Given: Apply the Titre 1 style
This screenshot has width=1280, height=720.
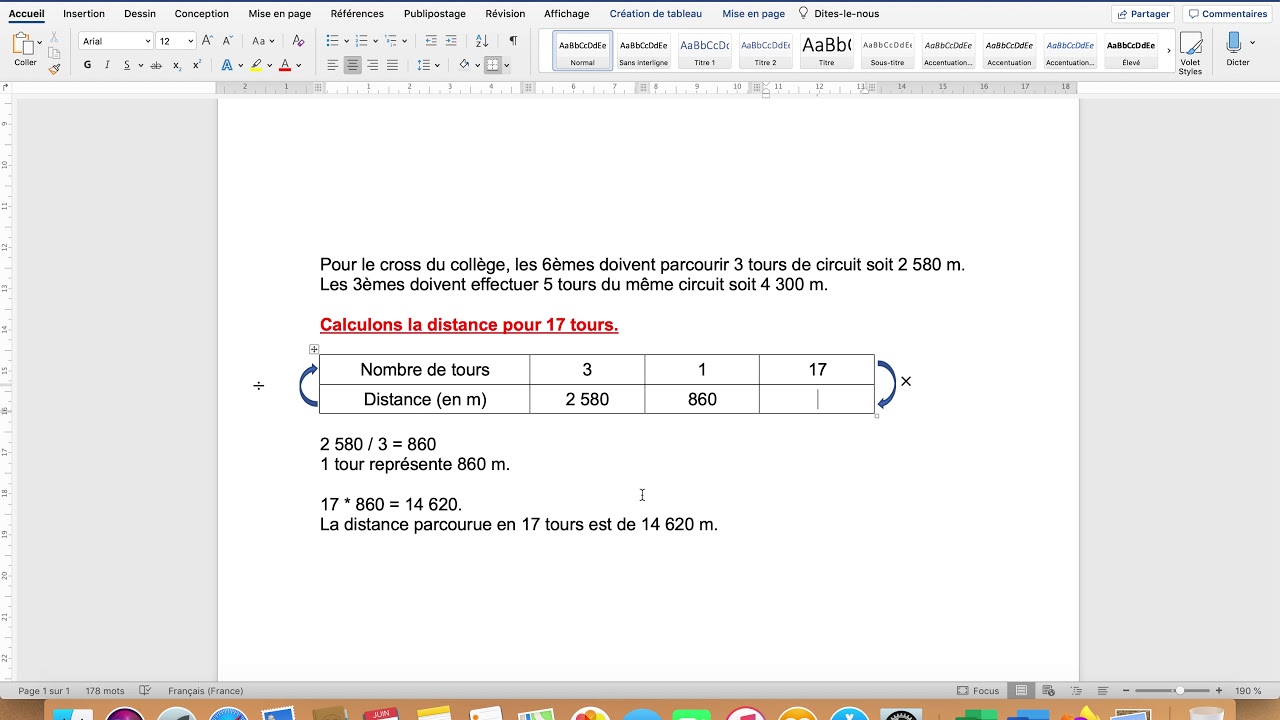Looking at the screenshot, I should [x=704, y=51].
